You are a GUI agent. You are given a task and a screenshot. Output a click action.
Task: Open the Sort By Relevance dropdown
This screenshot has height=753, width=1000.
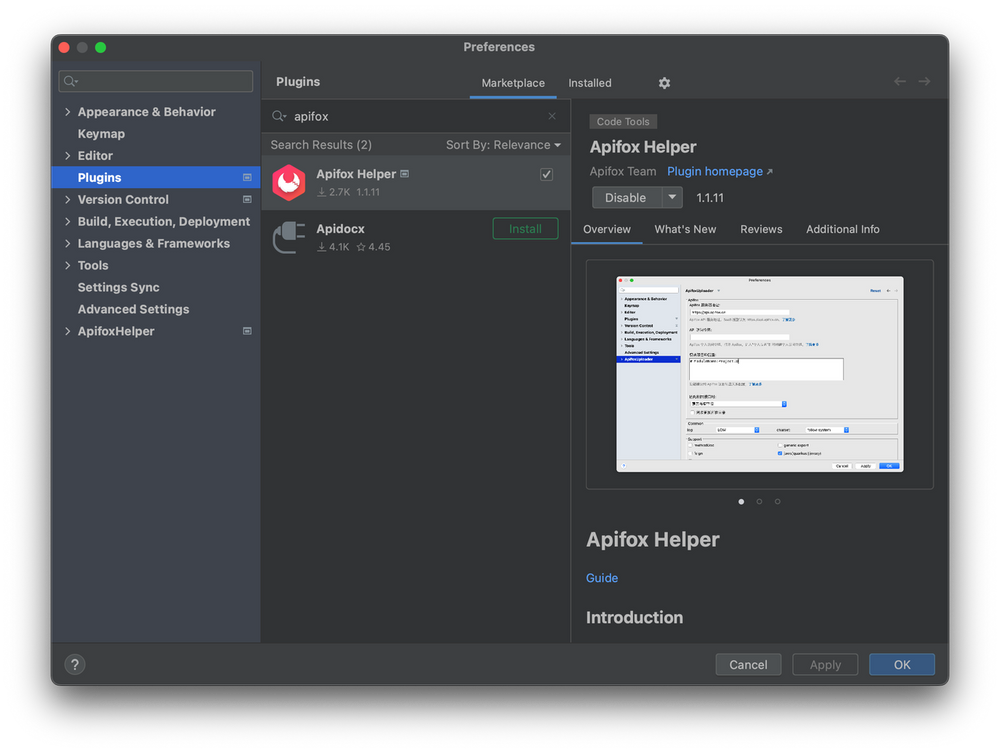pyautogui.click(x=503, y=144)
